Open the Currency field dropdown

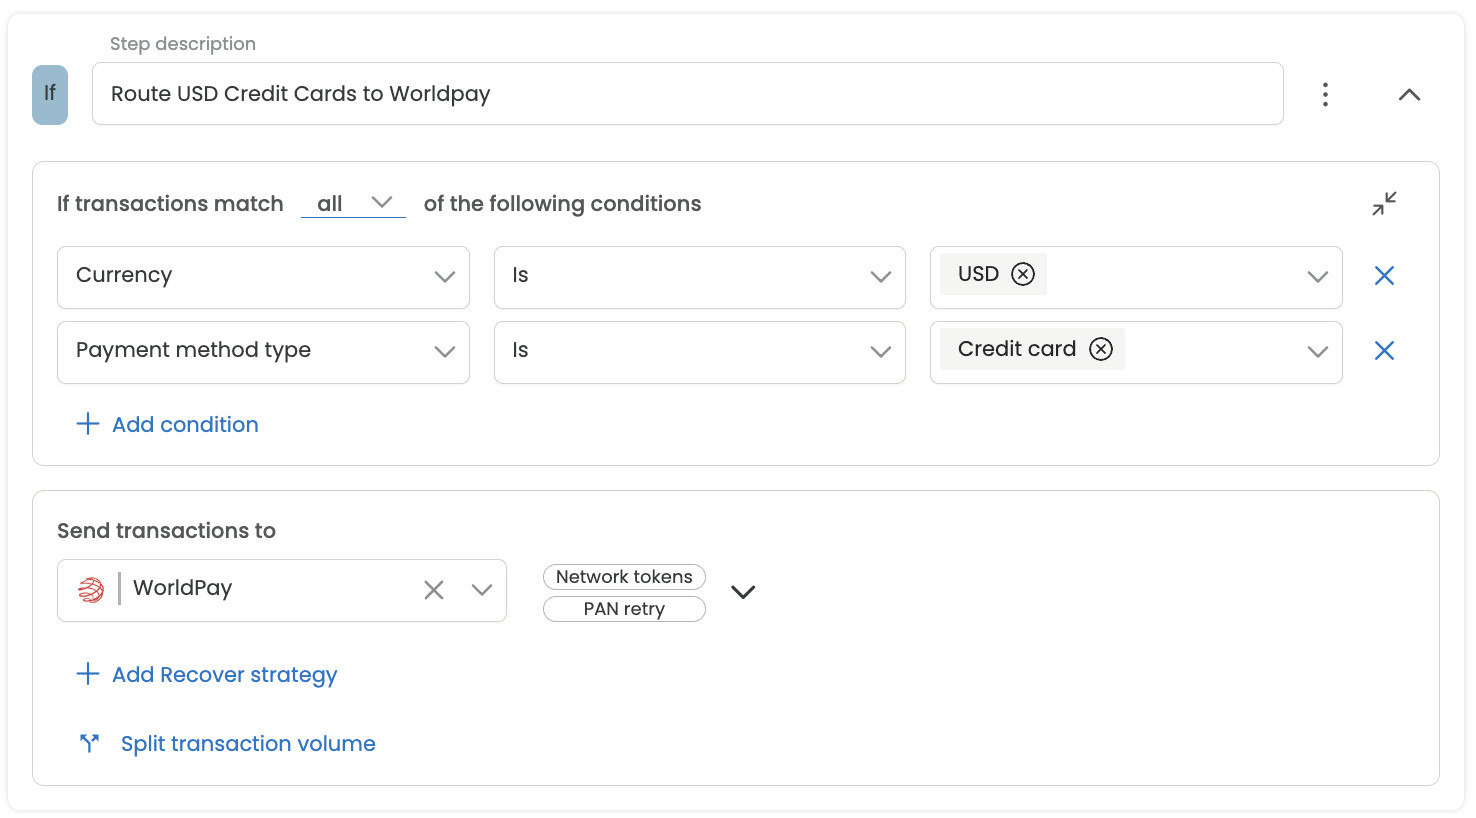point(263,277)
